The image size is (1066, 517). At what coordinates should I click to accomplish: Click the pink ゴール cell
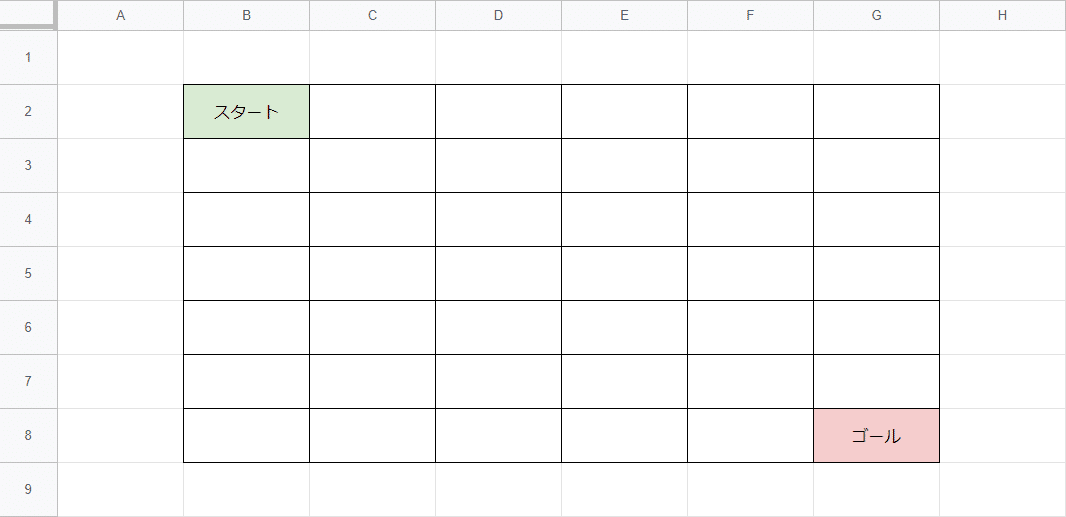click(x=876, y=436)
